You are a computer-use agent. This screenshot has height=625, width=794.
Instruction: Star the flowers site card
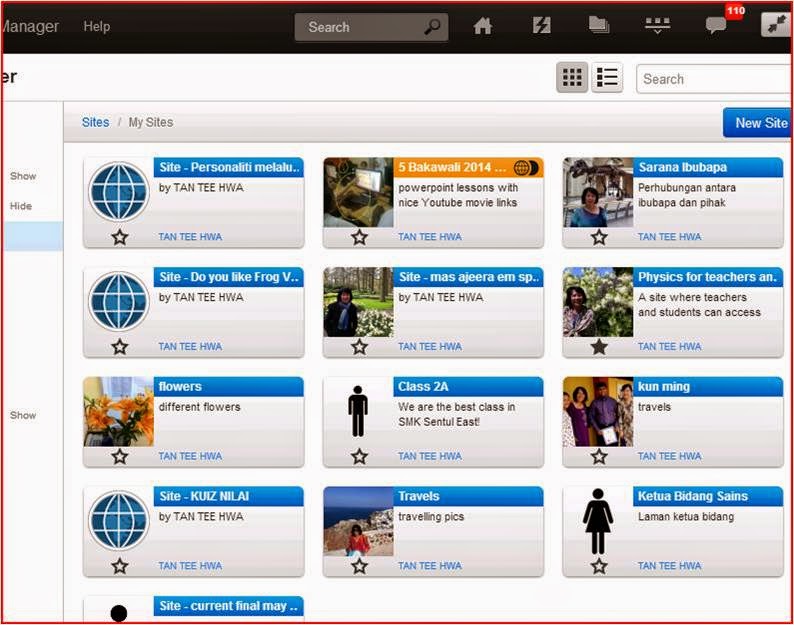(120, 456)
